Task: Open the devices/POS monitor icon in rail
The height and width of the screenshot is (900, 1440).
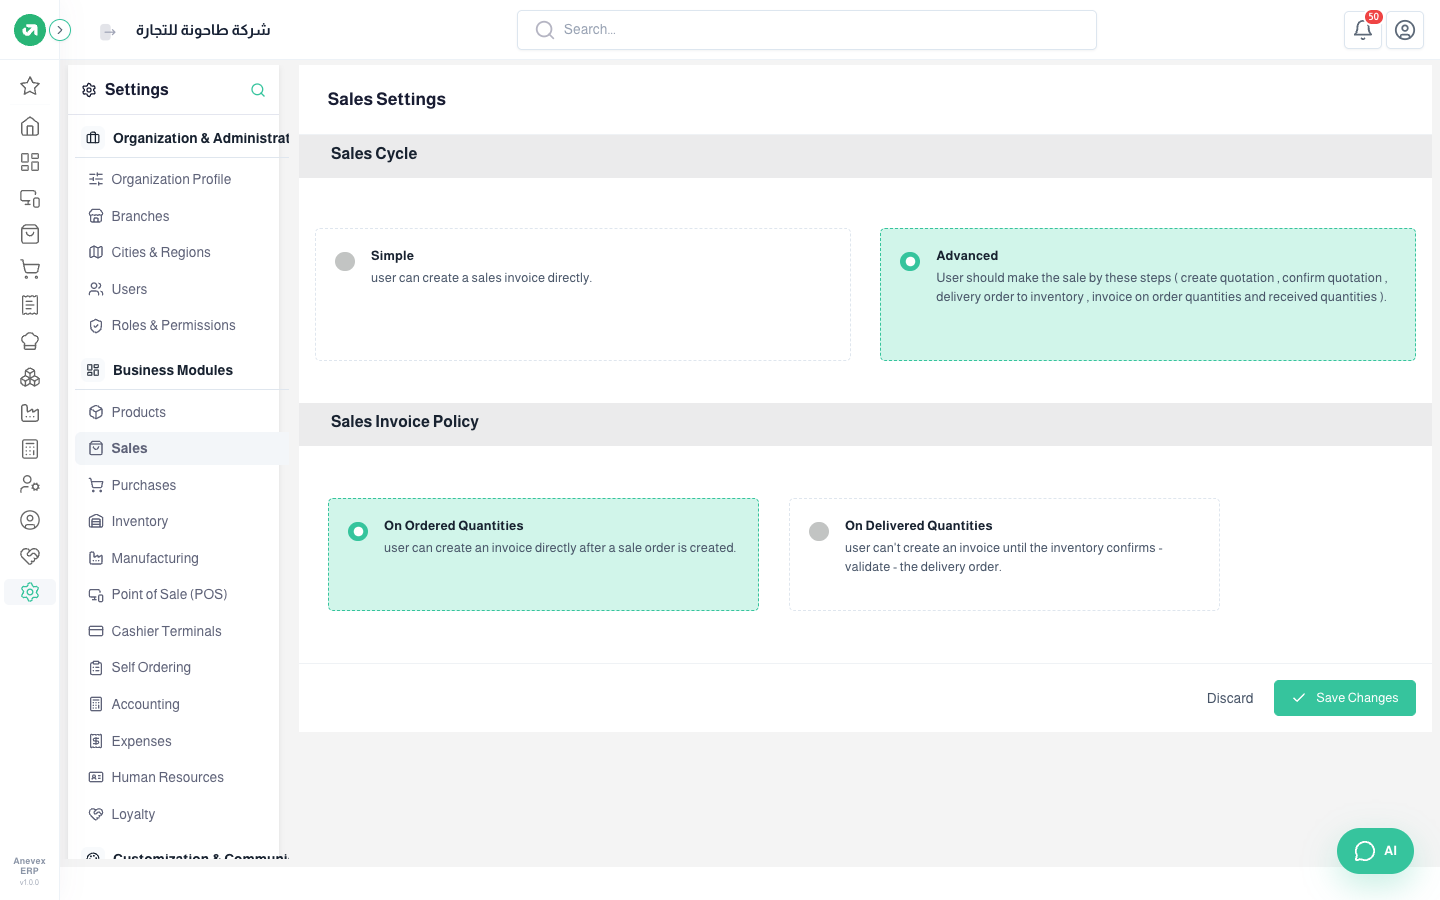Action: pyautogui.click(x=30, y=198)
